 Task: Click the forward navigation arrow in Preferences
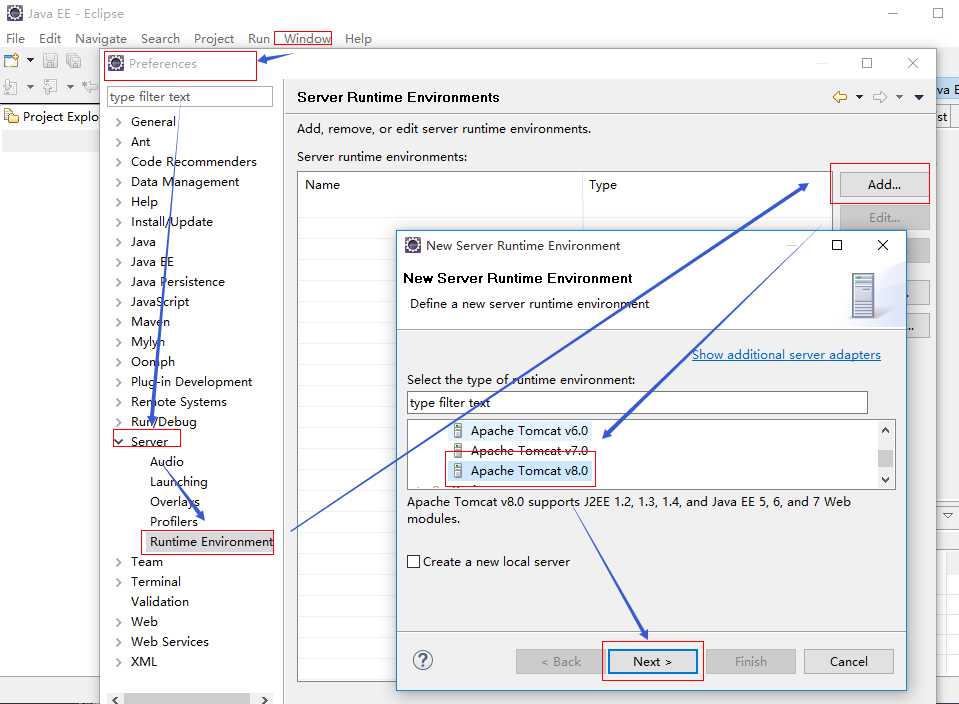click(880, 97)
